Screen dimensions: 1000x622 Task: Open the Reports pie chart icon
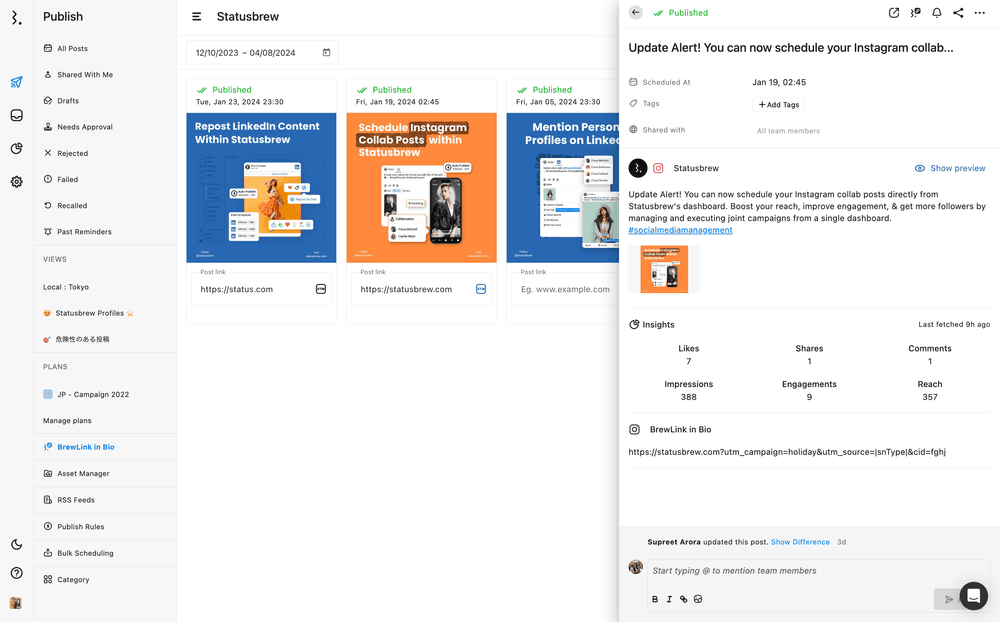tap(16, 148)
